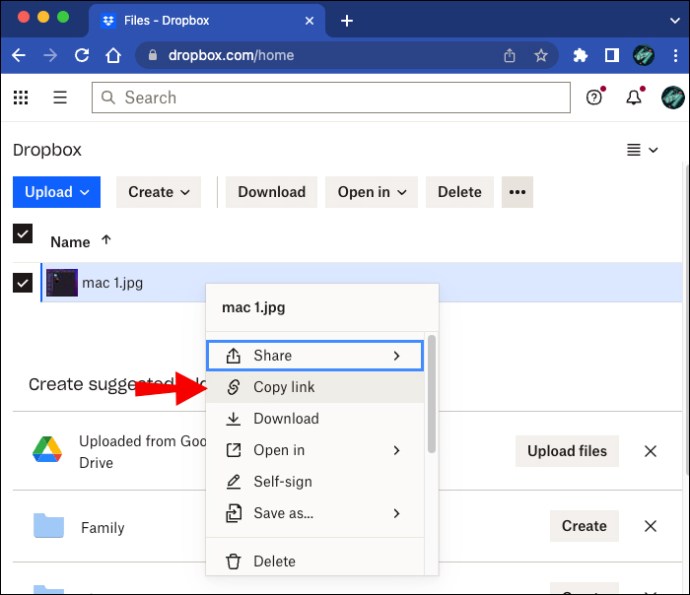Click the Upload files button

(x=567, y=451)
